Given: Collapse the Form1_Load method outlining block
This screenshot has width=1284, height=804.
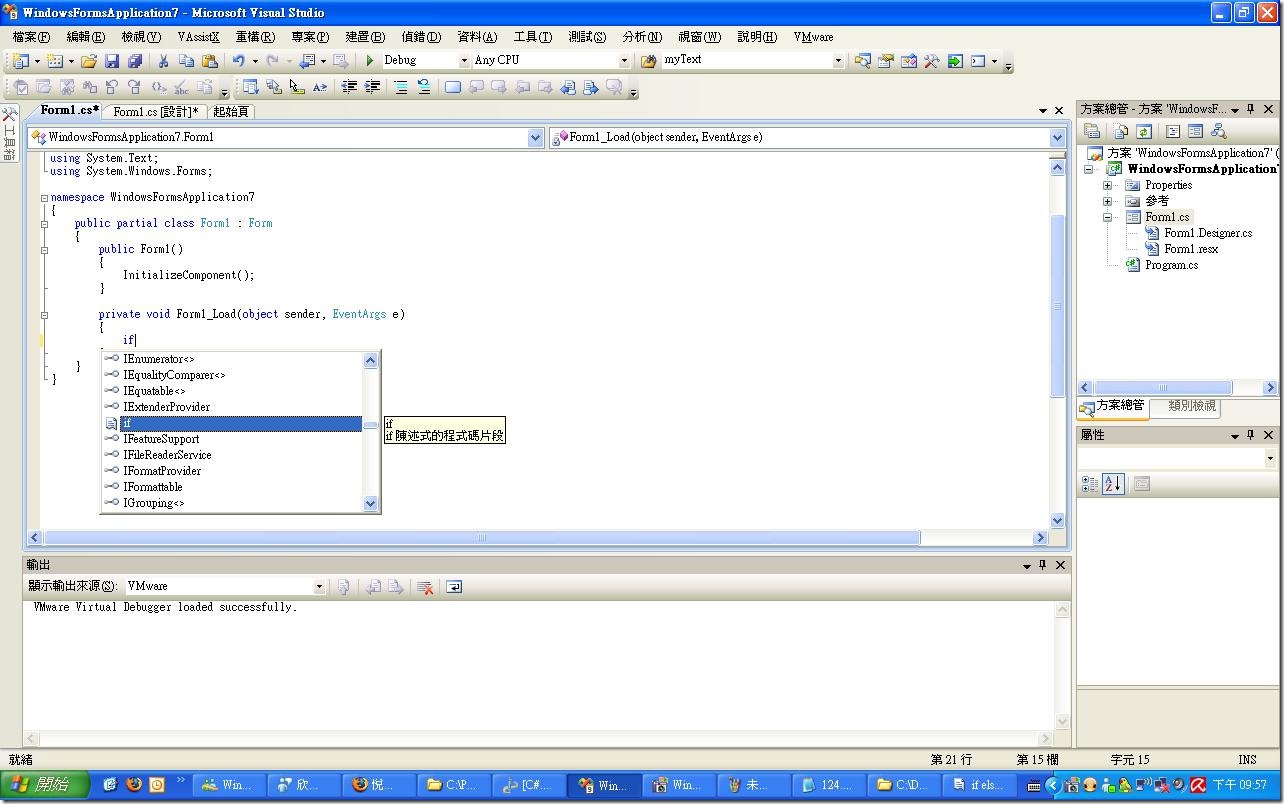Looking at the screenshot, I should 44,315.
